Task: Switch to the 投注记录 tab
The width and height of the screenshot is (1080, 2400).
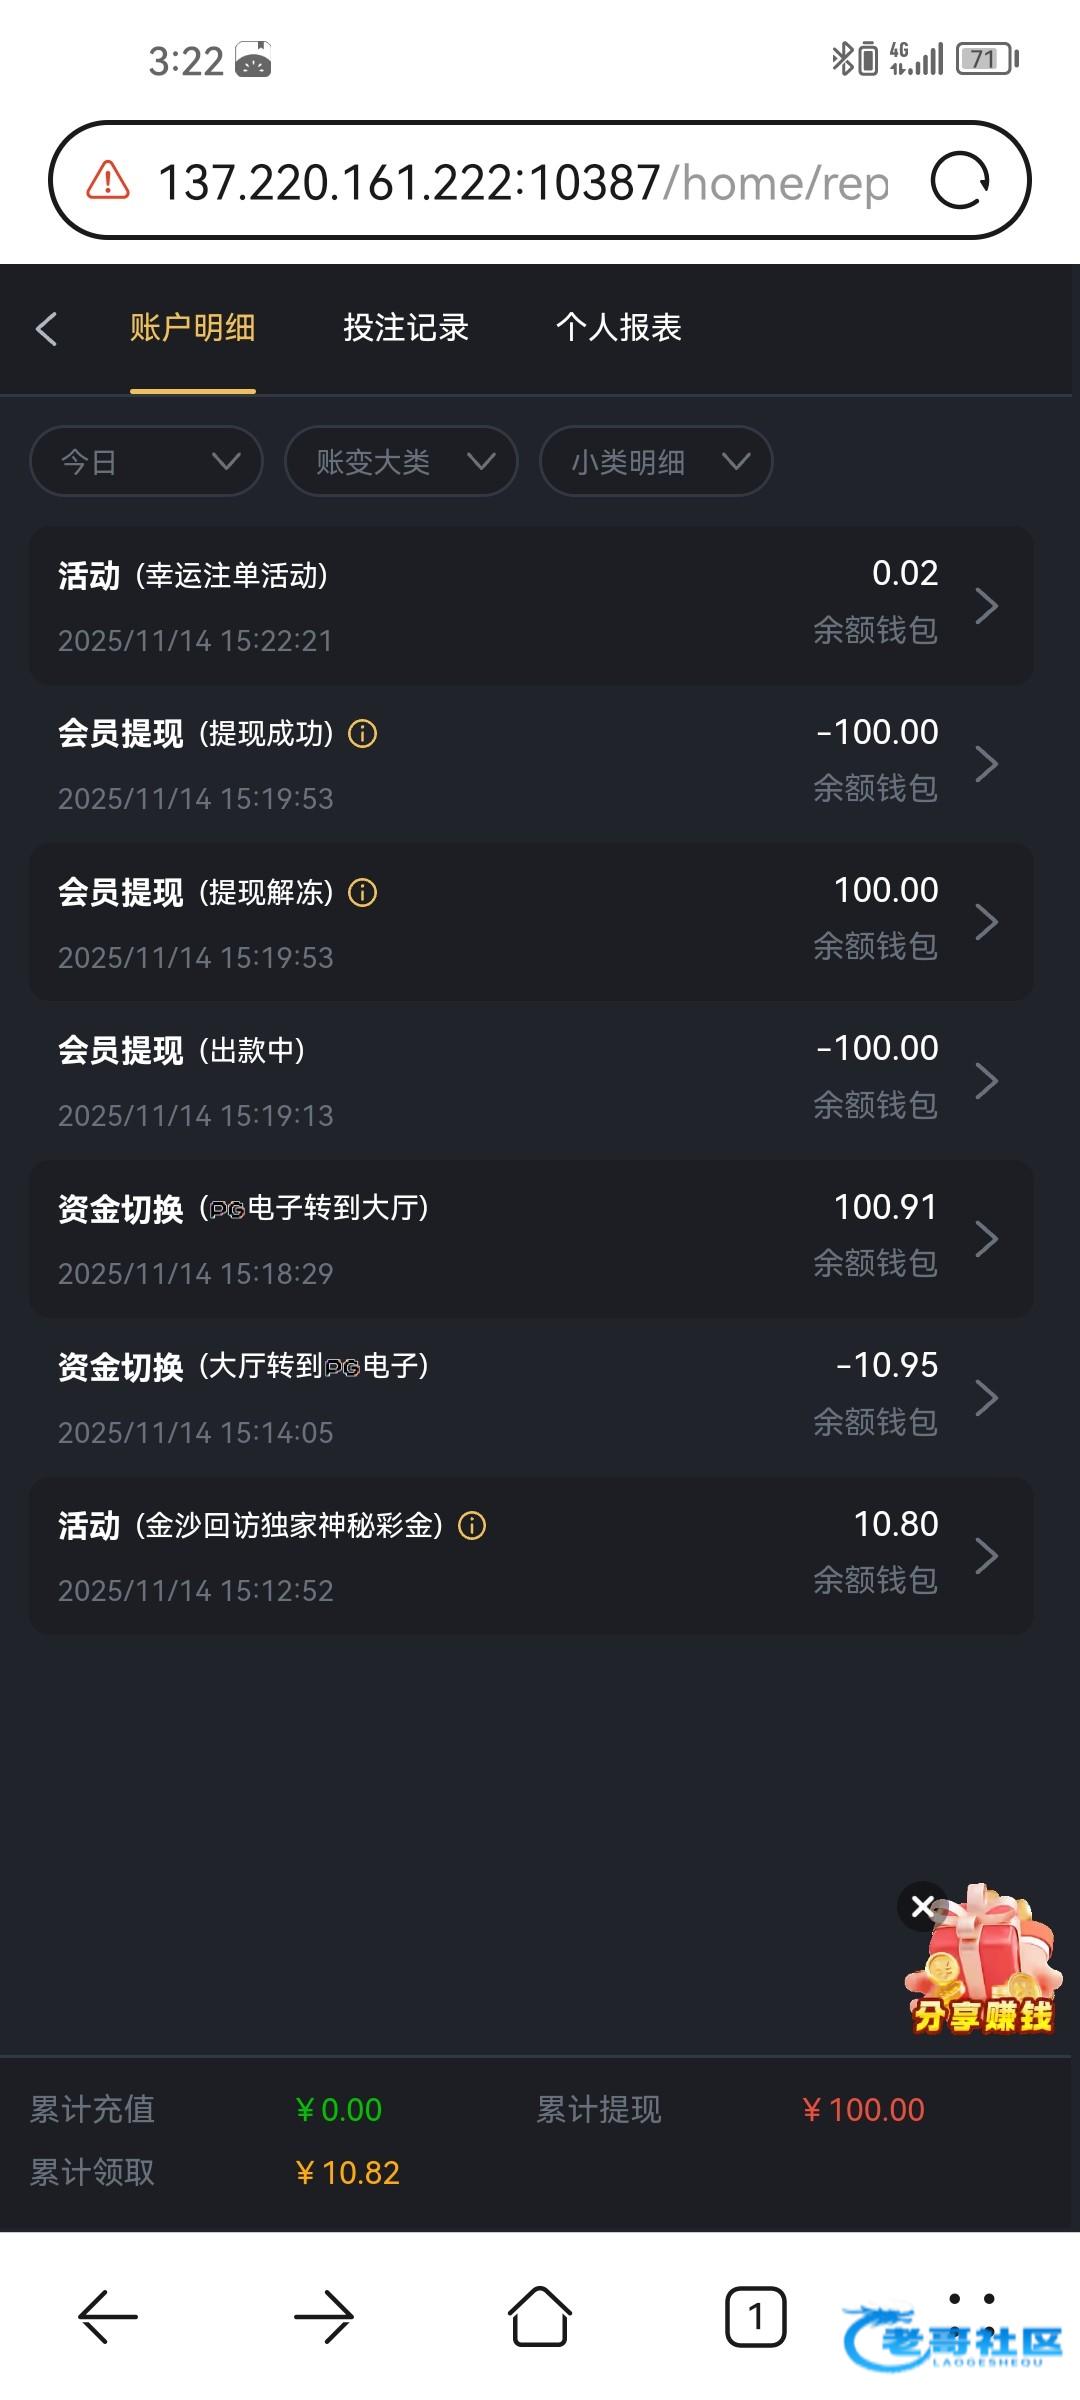Action: (x=406, y=328)
